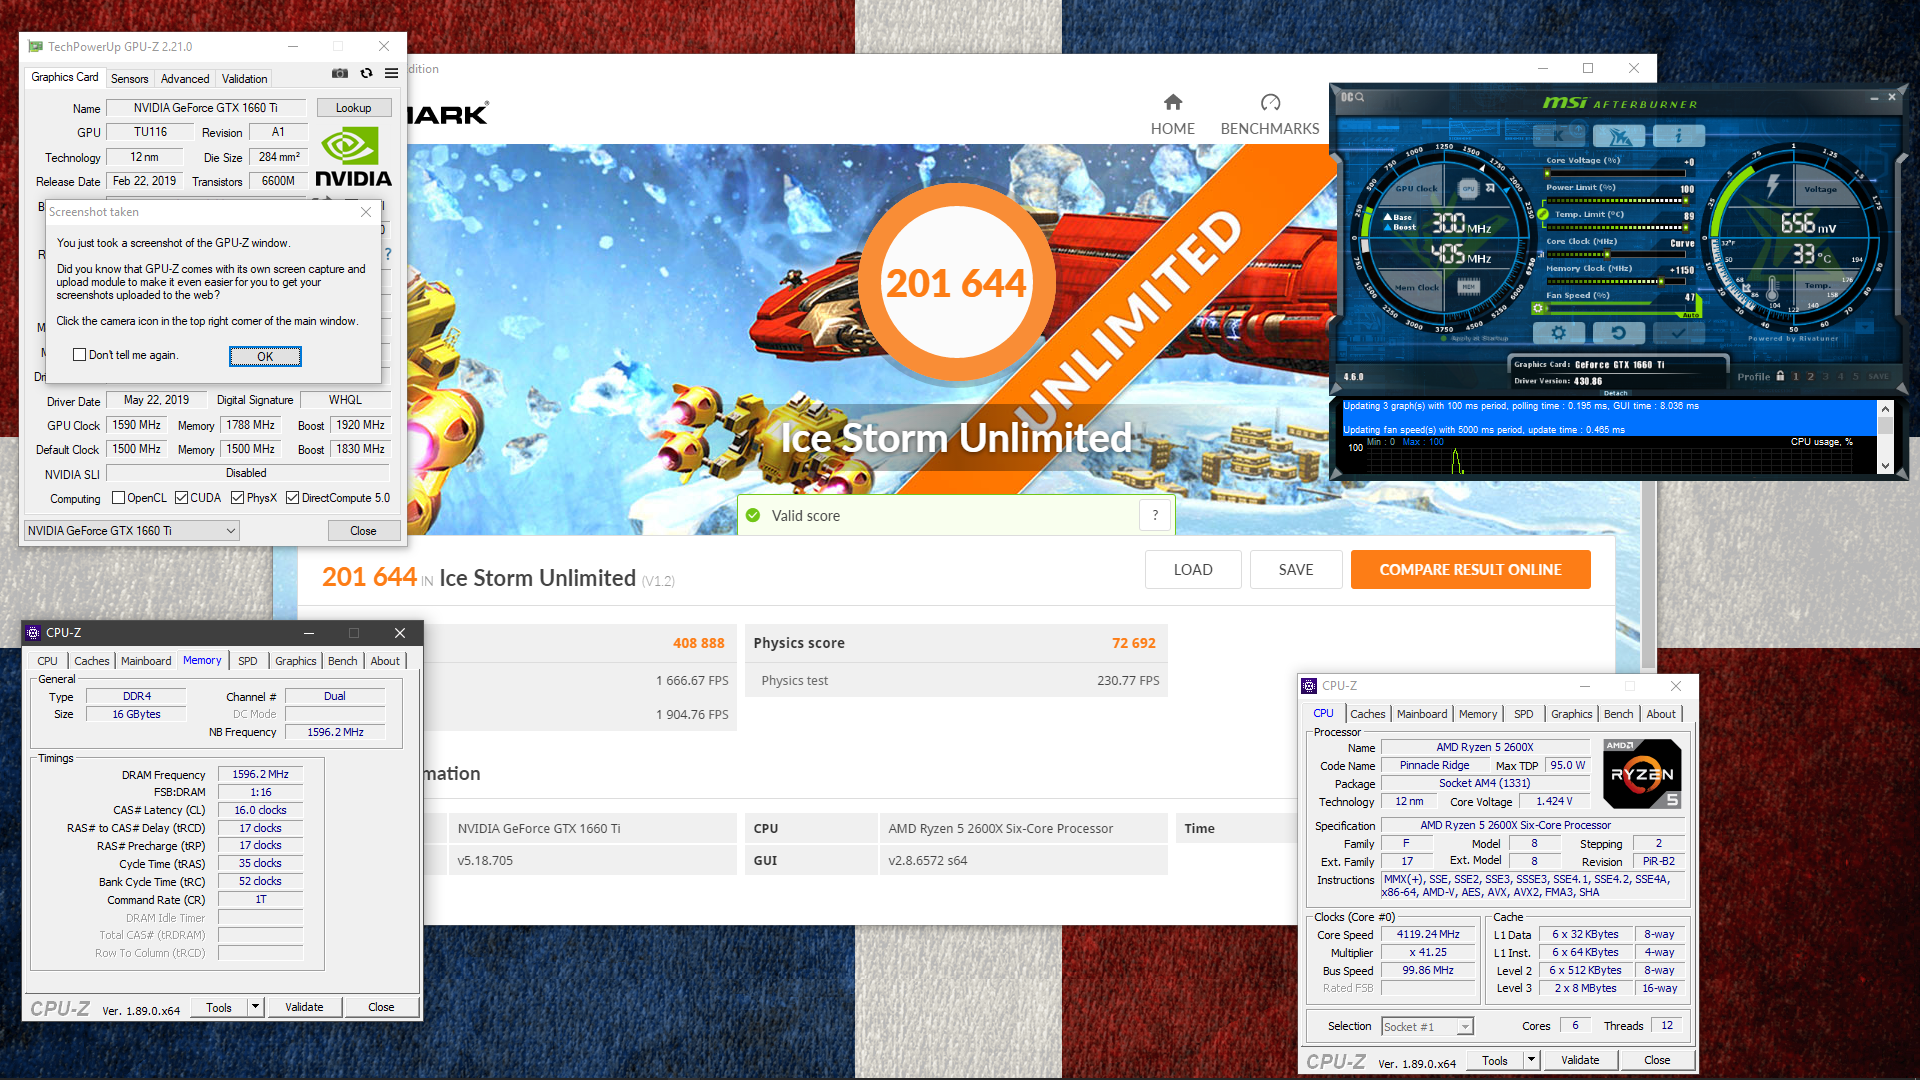Click the Afterburner profile lock icon
Image resolution: width=1920 pixels, height=1080 pixels.
1780,376
